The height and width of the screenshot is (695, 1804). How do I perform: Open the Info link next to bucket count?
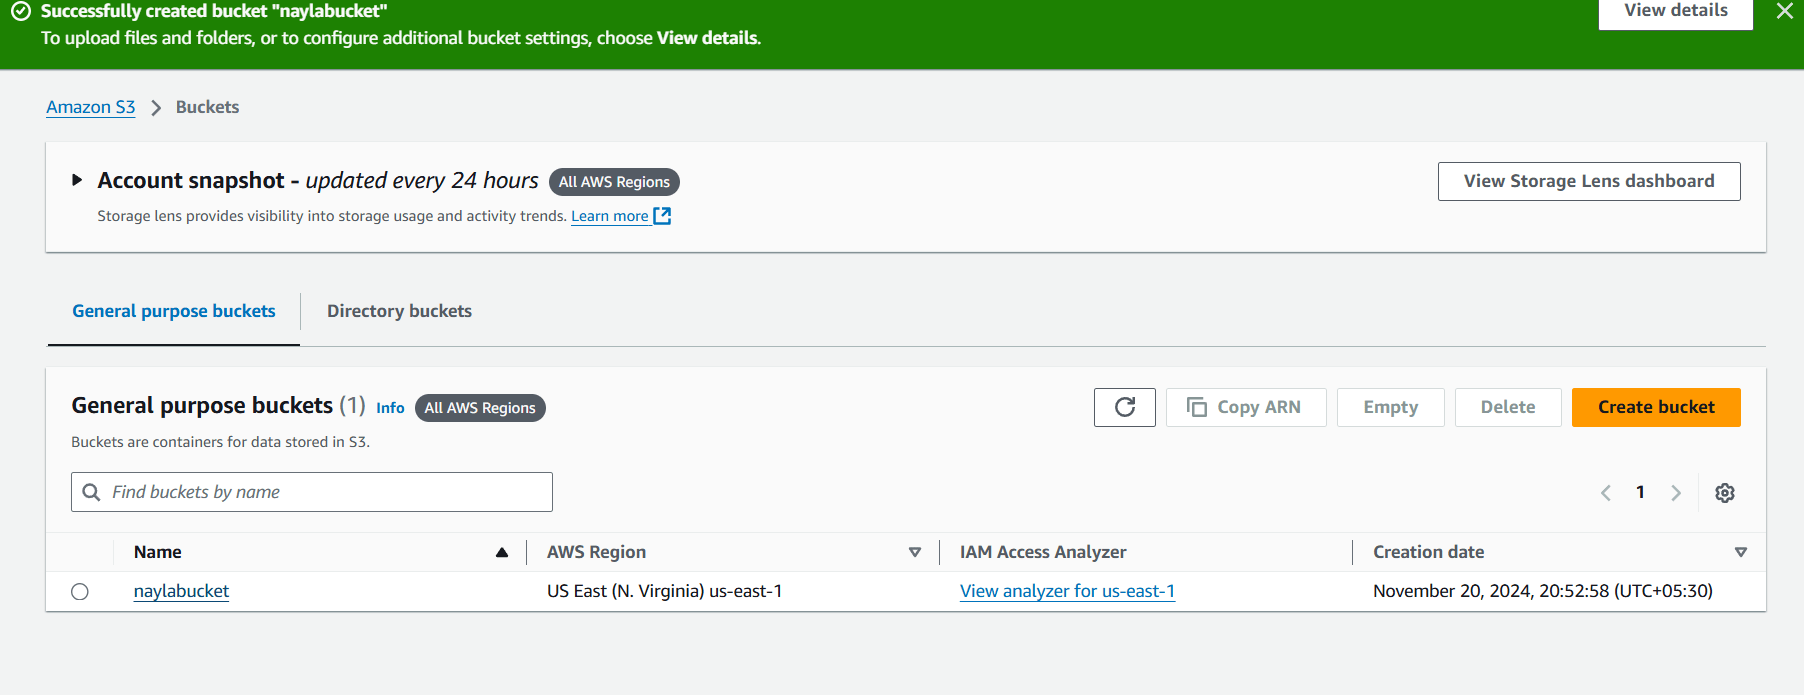[x=390, y=408]
